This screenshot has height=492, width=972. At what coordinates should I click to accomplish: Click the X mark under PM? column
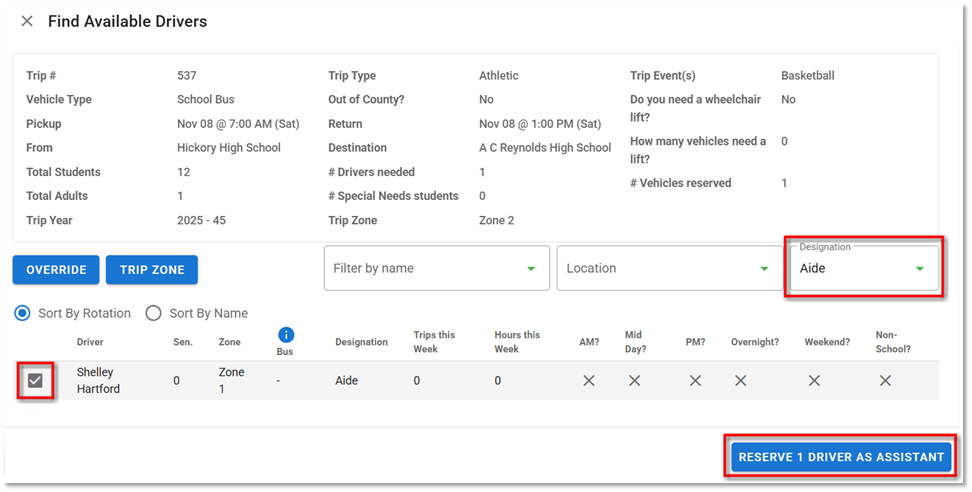[696, 380]
